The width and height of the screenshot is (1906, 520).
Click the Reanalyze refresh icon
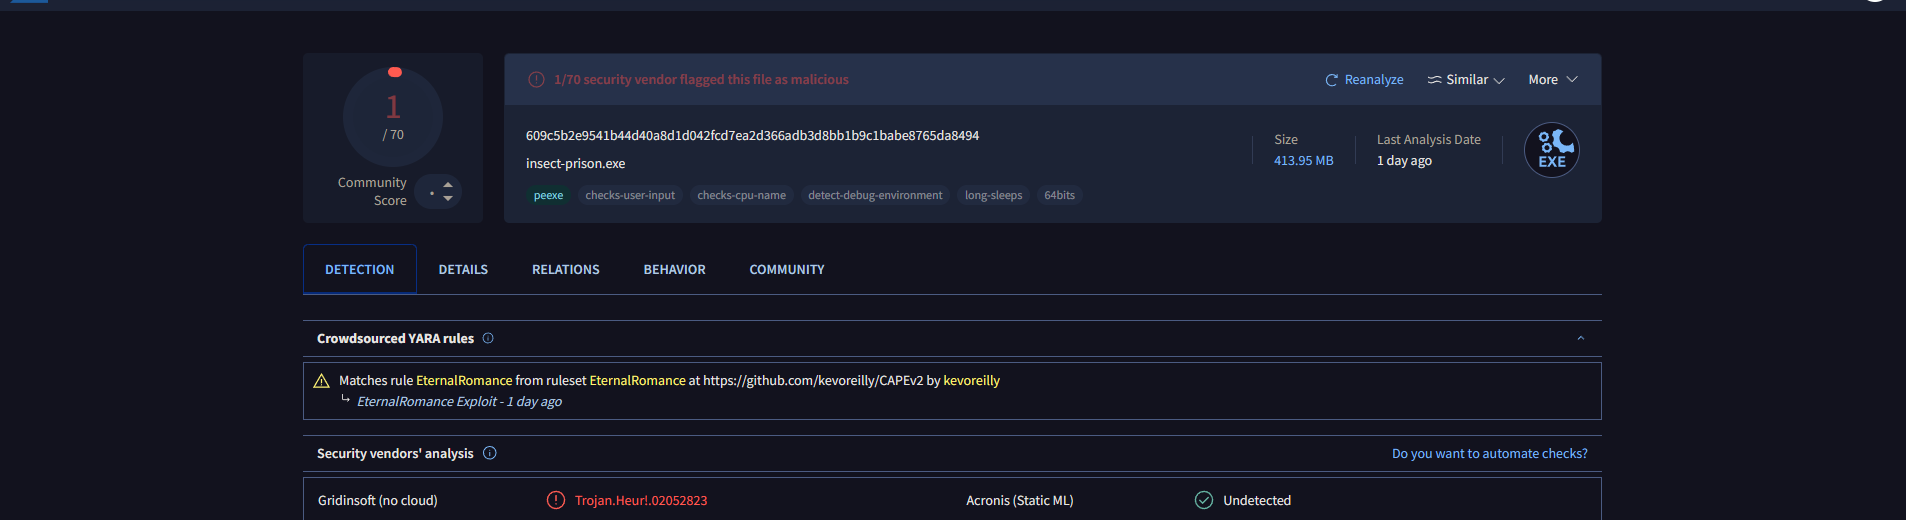click(1331, 80)
